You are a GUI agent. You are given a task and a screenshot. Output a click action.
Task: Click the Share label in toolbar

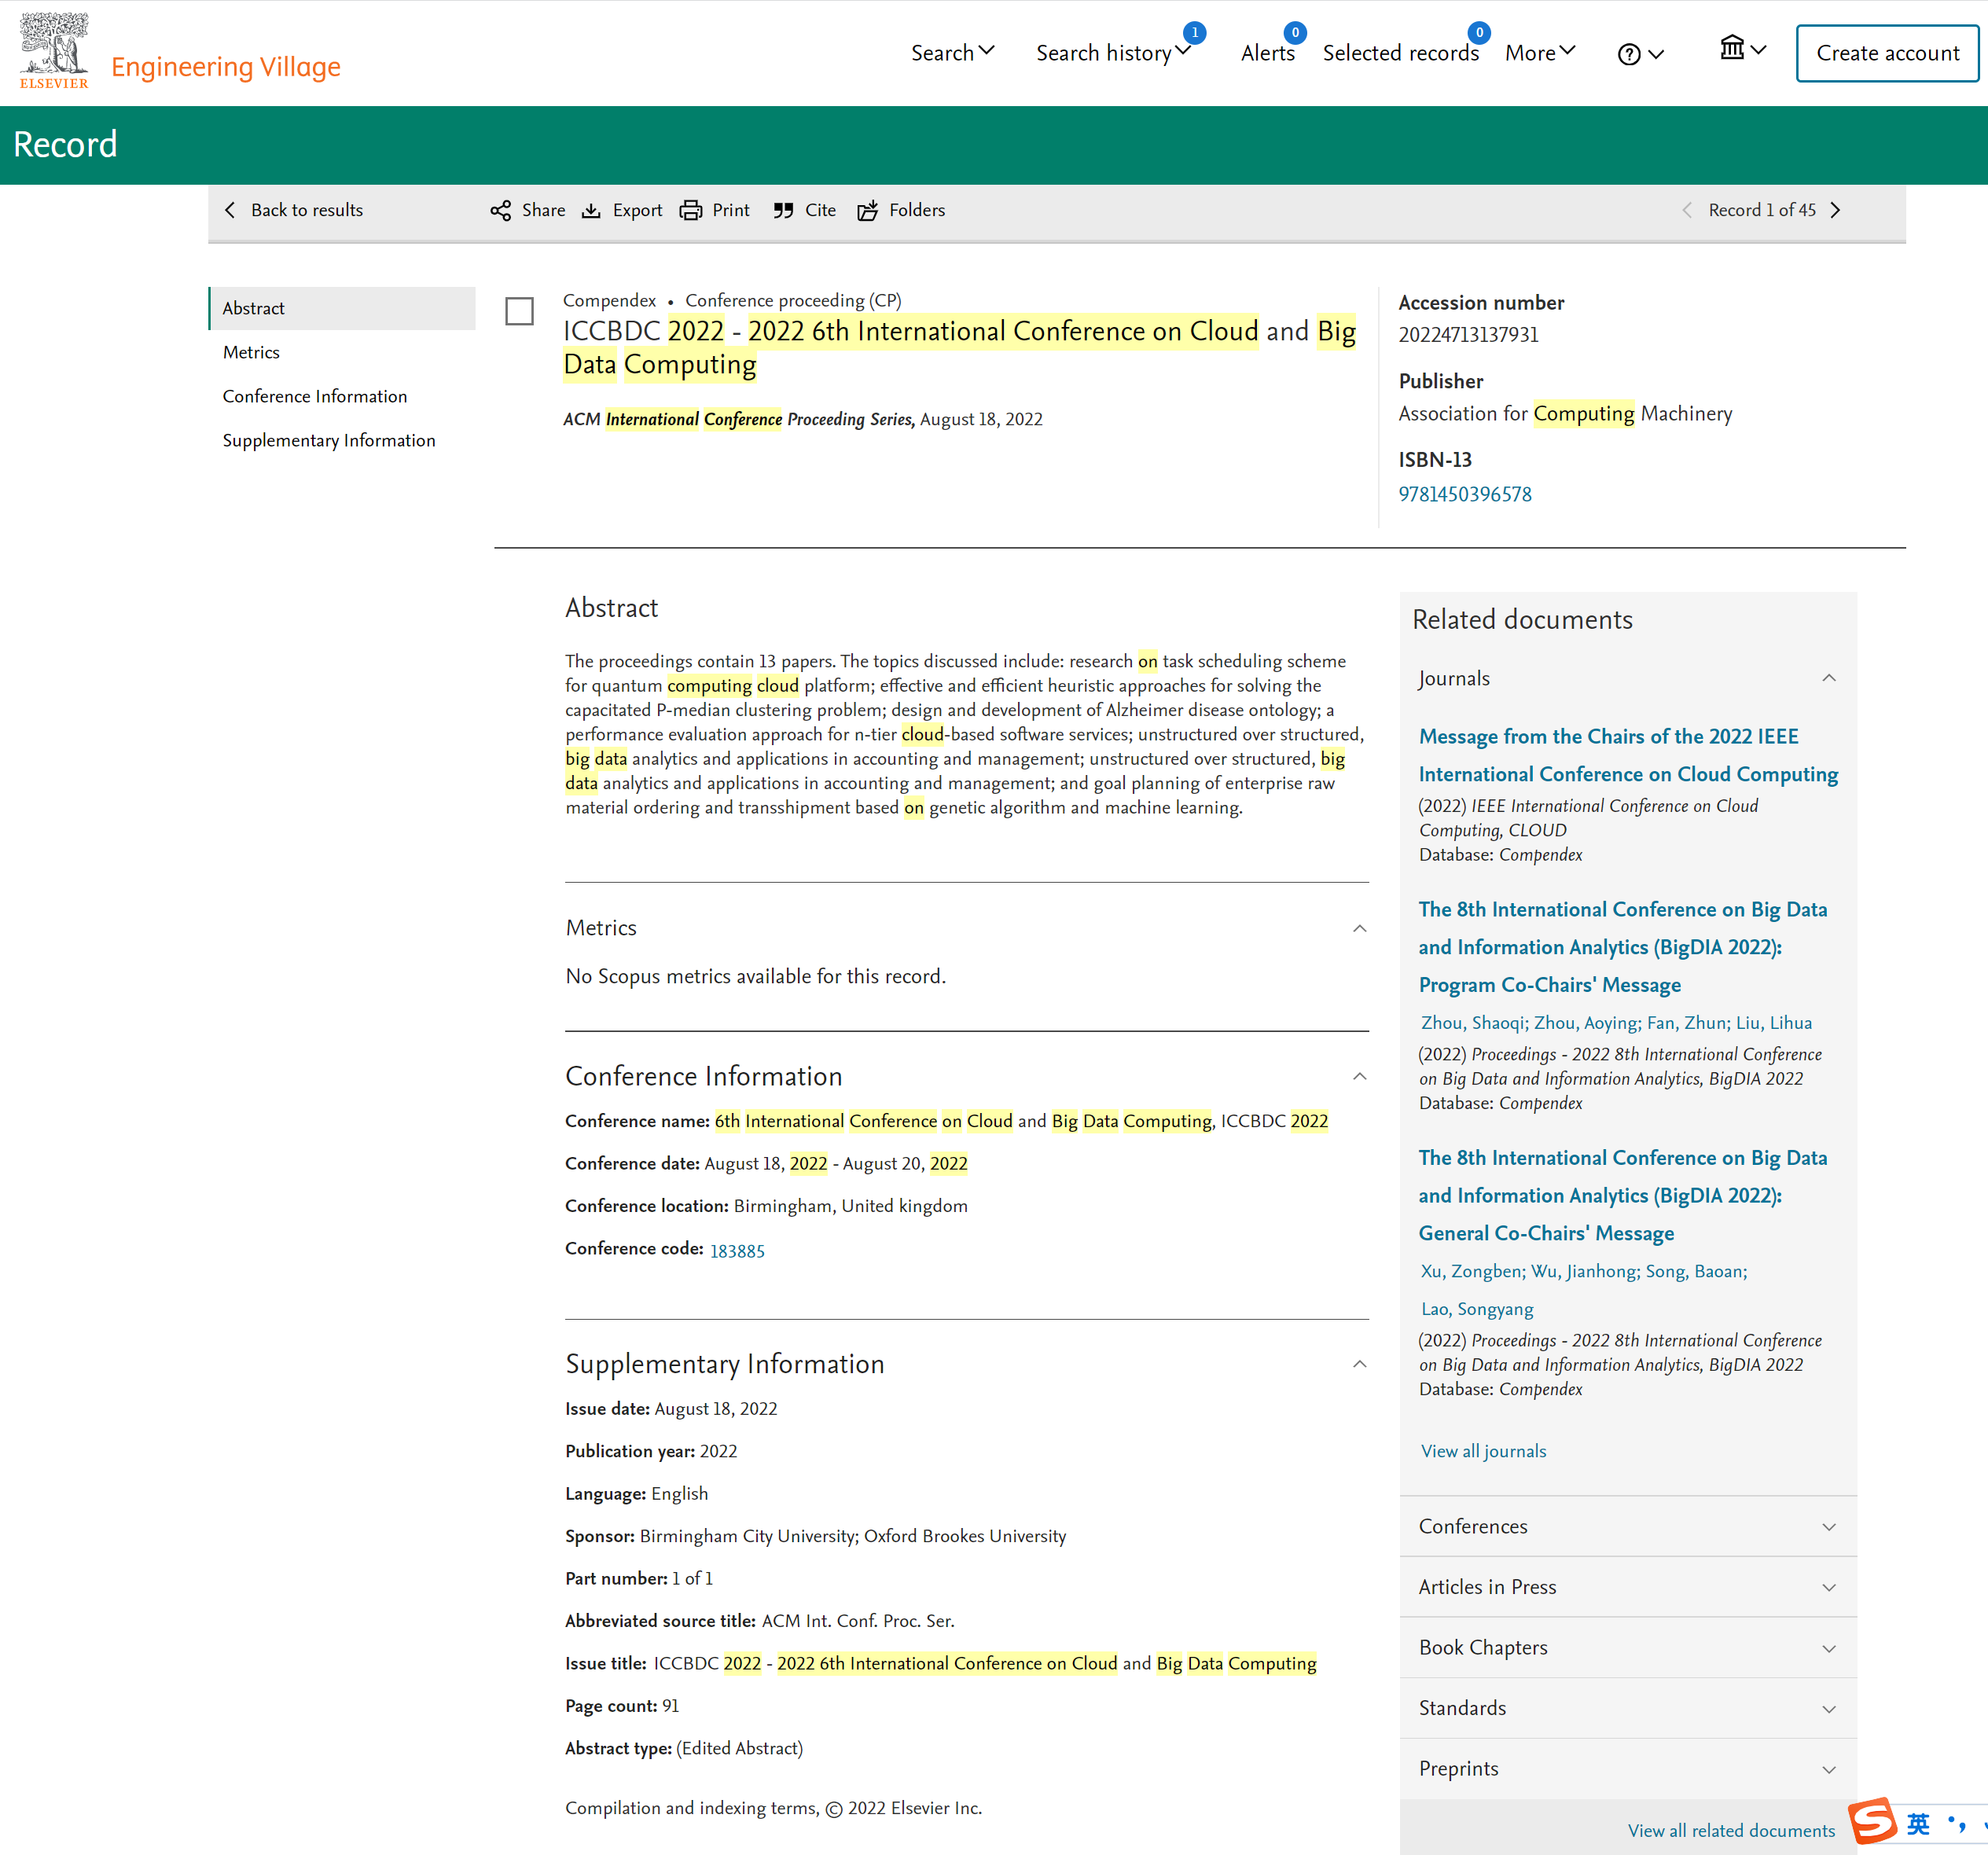pos(543,210)
